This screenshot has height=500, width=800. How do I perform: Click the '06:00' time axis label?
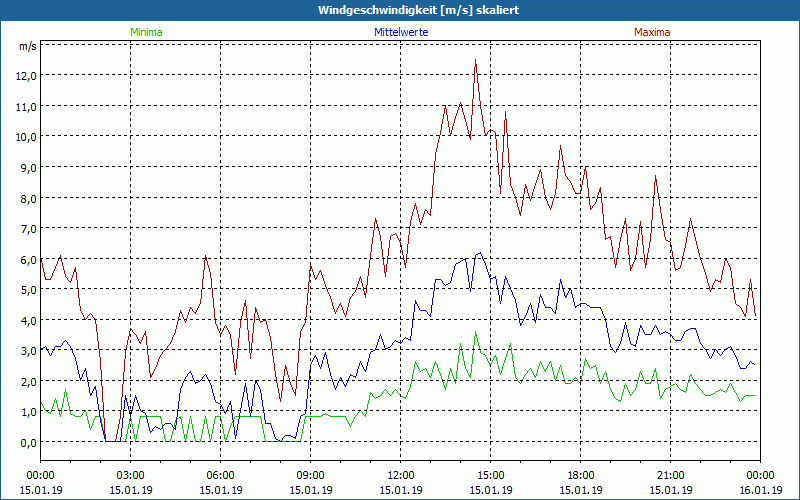pos(220,476)
